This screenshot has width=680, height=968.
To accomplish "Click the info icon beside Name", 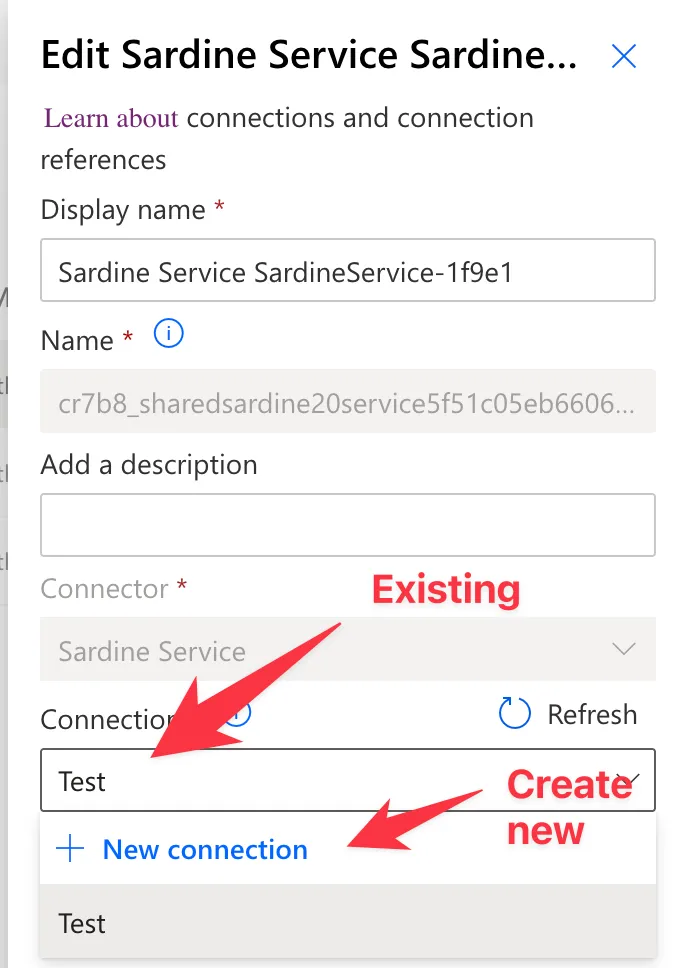I will point(169,335).
